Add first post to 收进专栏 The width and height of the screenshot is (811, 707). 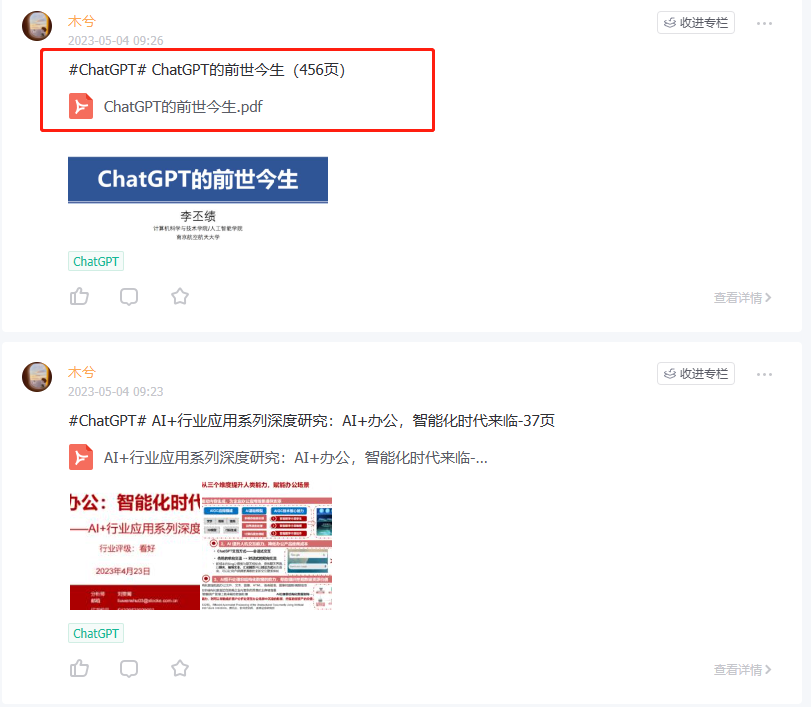point(696,23)
